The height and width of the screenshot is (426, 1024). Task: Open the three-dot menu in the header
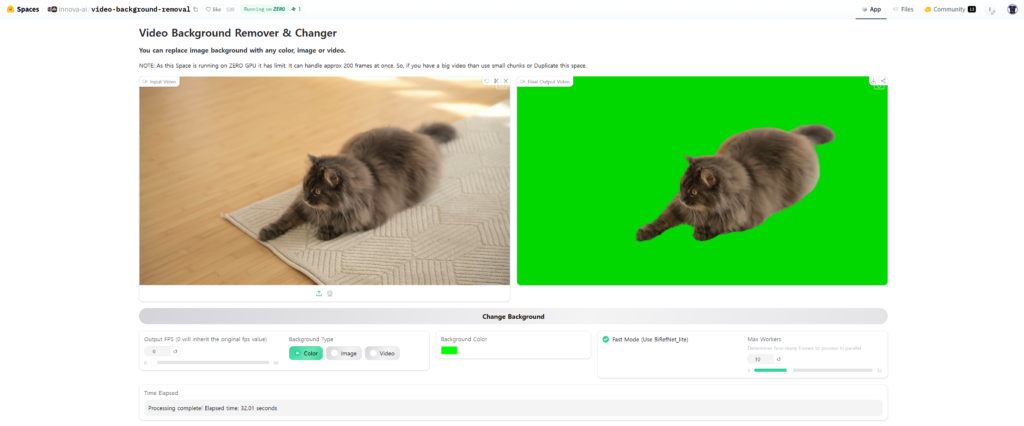coord(991,9)
